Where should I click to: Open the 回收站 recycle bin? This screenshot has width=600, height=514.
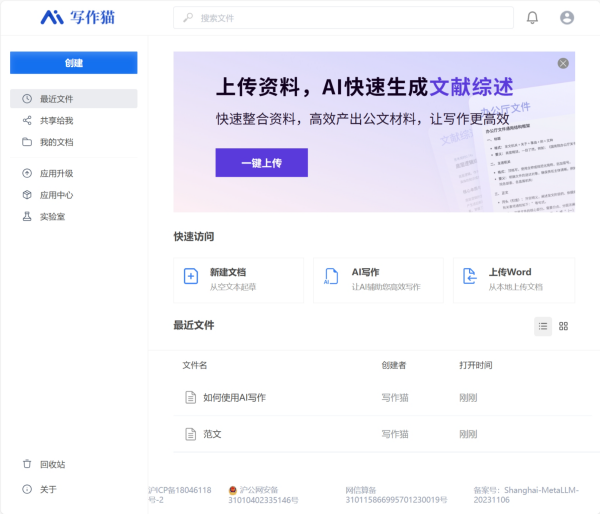pyautogui.click(x=52, y=464)
